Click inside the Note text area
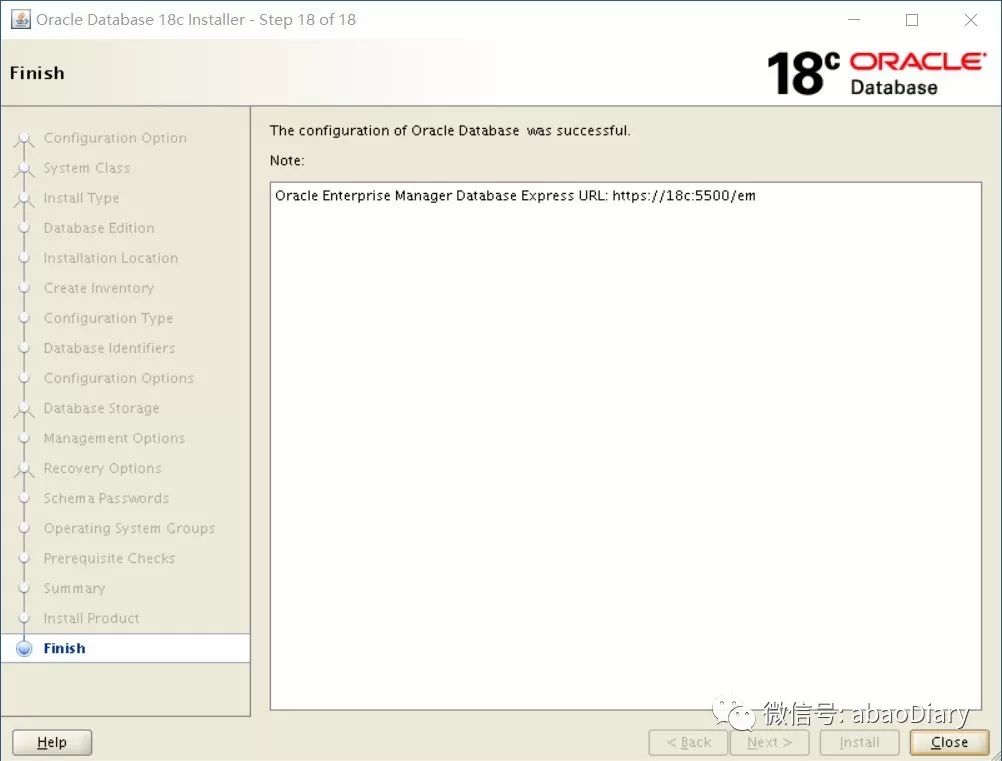 click(x=626, y=446)
